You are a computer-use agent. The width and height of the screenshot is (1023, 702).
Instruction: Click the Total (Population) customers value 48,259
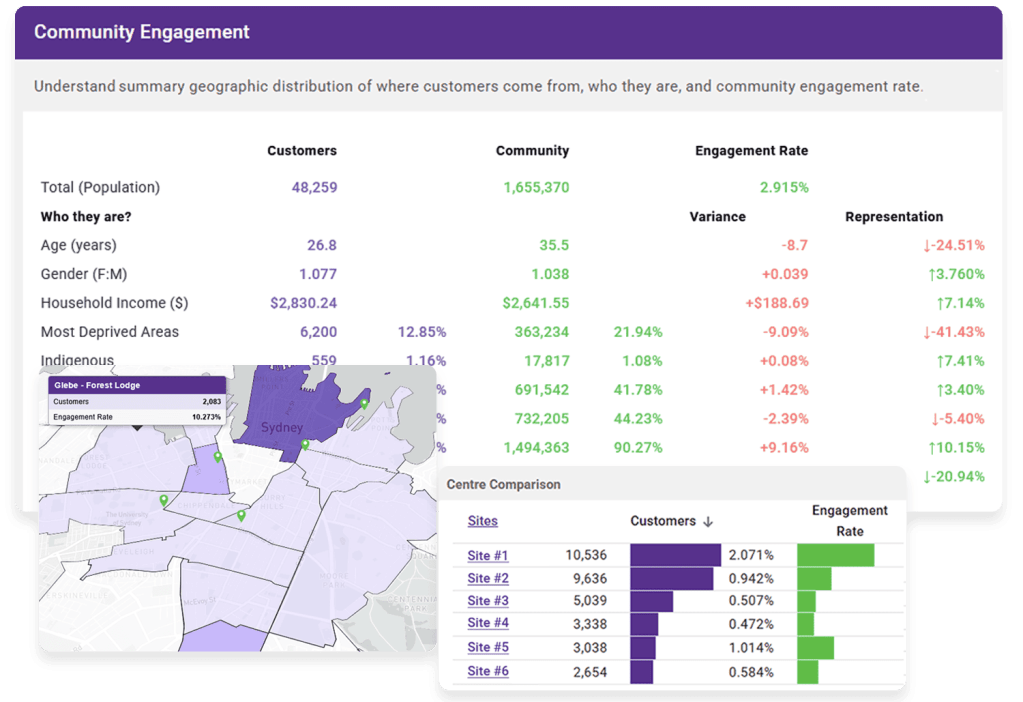pyautogui.click(x=314, y=187)
